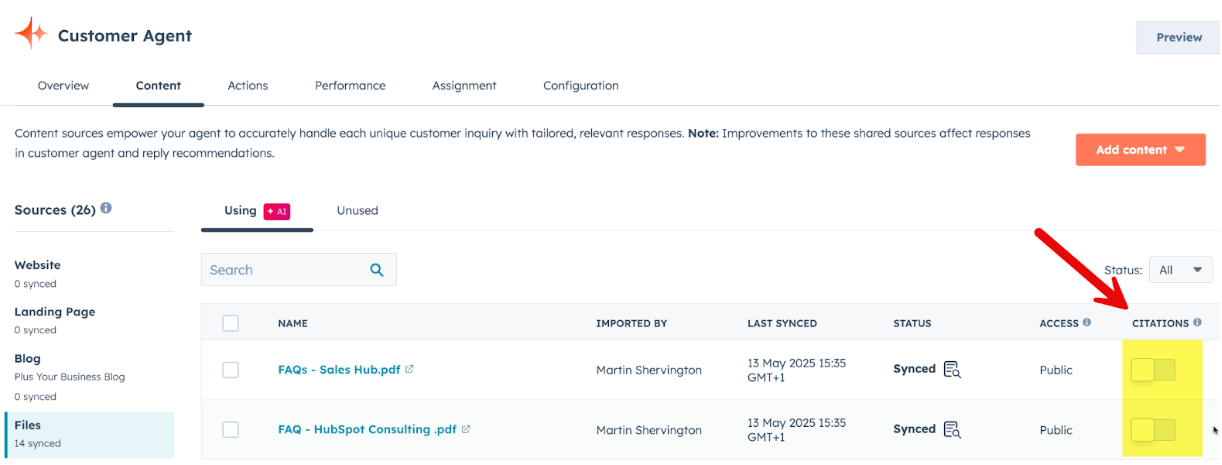Click last synced date in HubSpot Consulting row
This screenshot has width=1222, height=465.
click(796, 430)
